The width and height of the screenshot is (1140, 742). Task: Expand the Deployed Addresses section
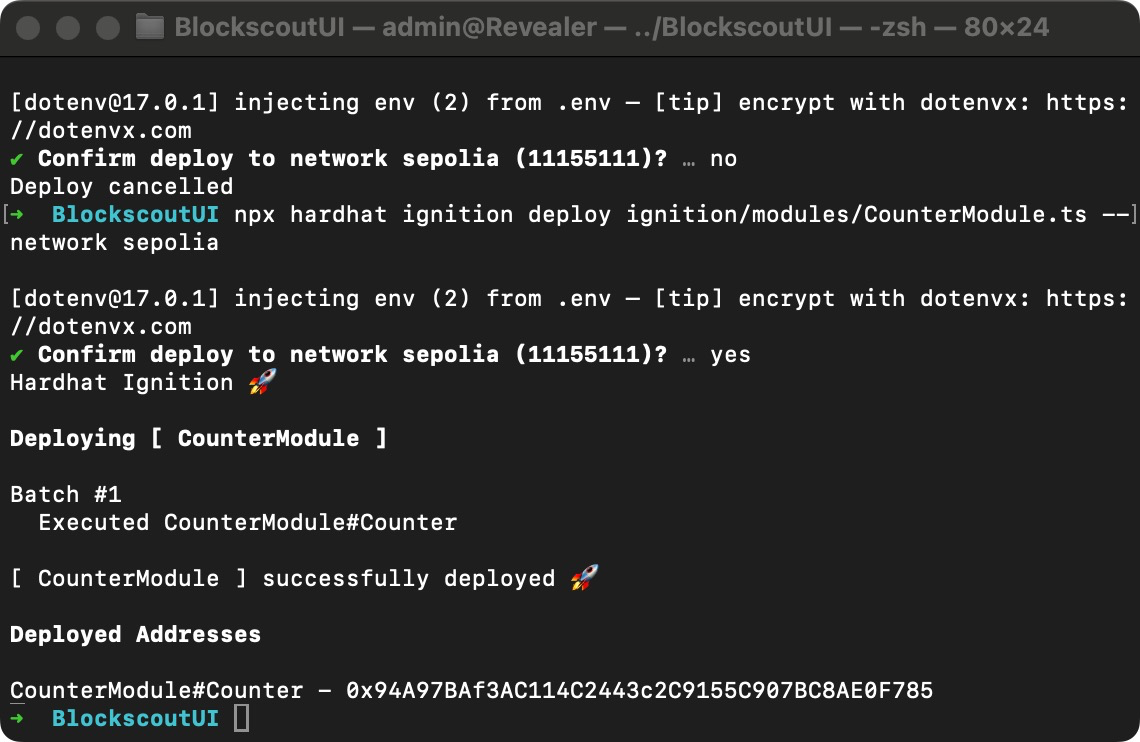click(x=134, y=634)
